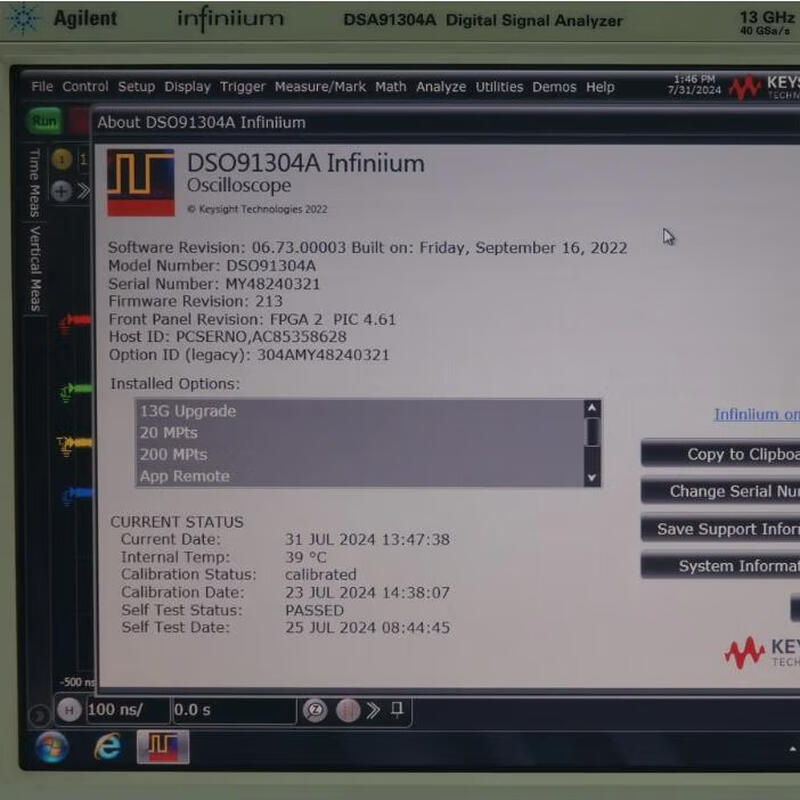
Task: Click the H horizontal settings icon
Action: tap(67, 711)
